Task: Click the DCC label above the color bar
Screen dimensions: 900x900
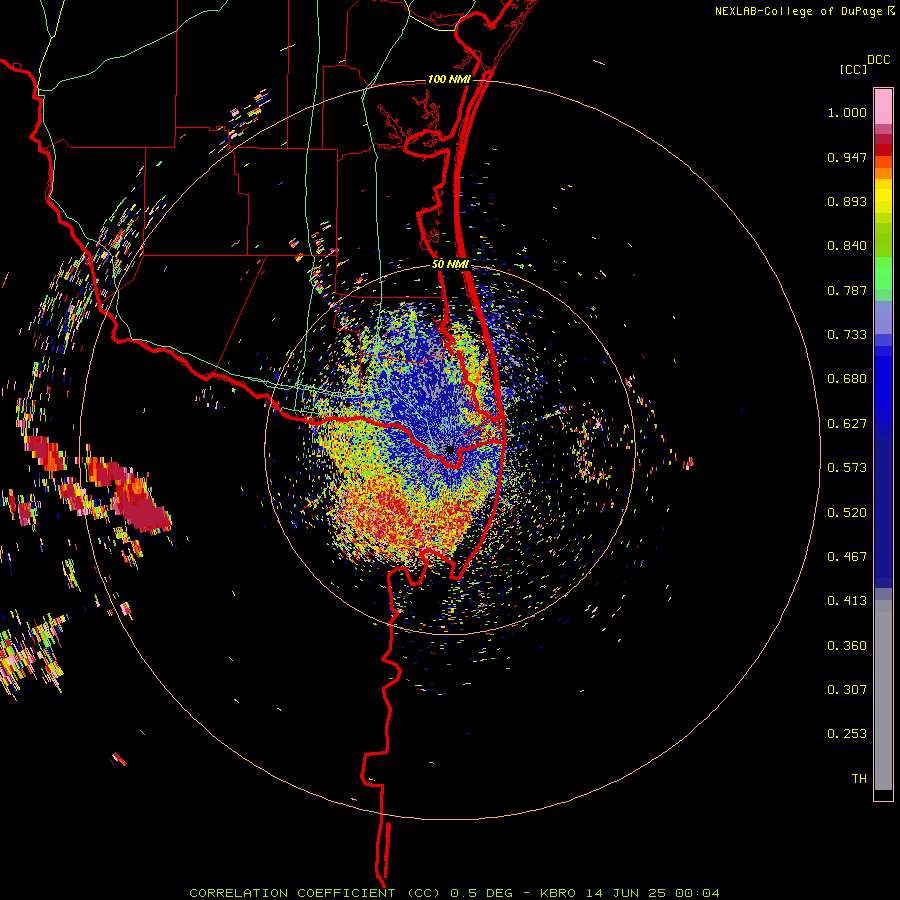Action: 878,60
